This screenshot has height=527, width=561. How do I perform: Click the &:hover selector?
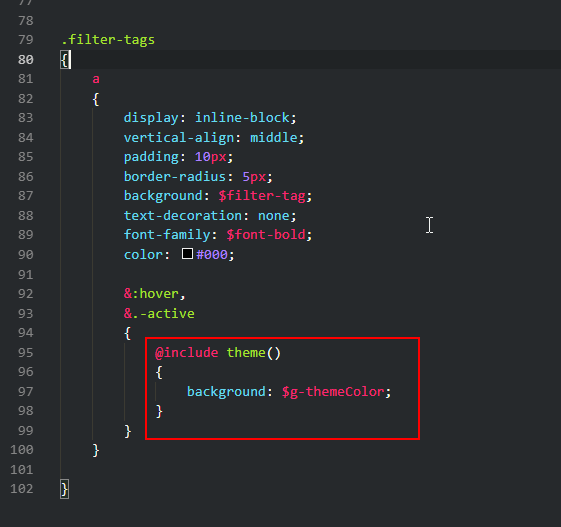151,294
